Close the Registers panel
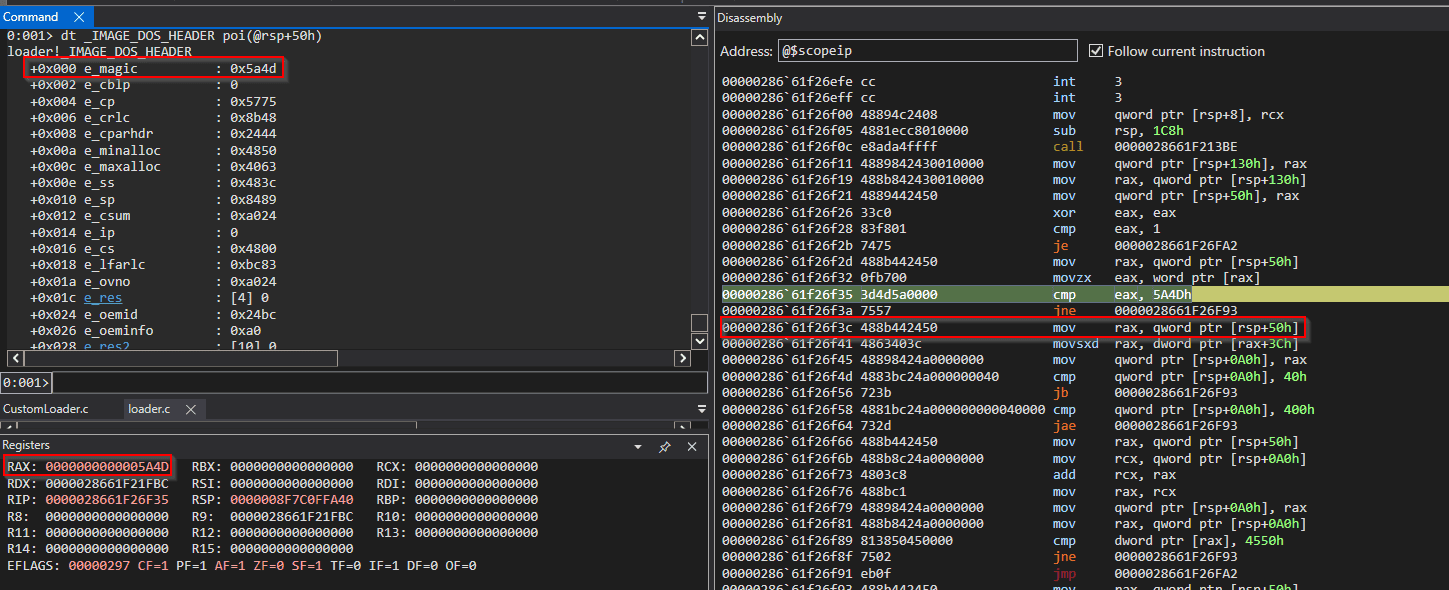This screenshot has width=1449, height=590. point(692,446)
